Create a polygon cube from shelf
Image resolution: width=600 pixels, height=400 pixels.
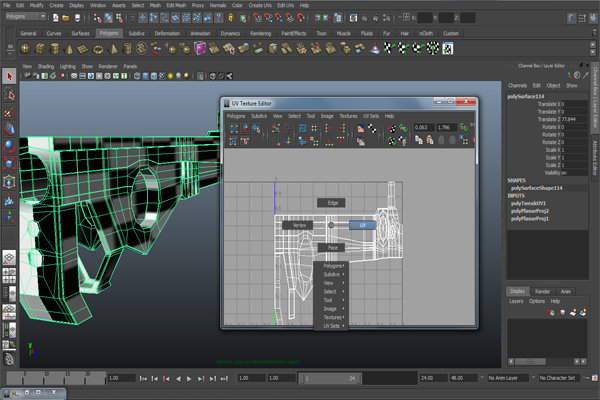coord(40,49)
